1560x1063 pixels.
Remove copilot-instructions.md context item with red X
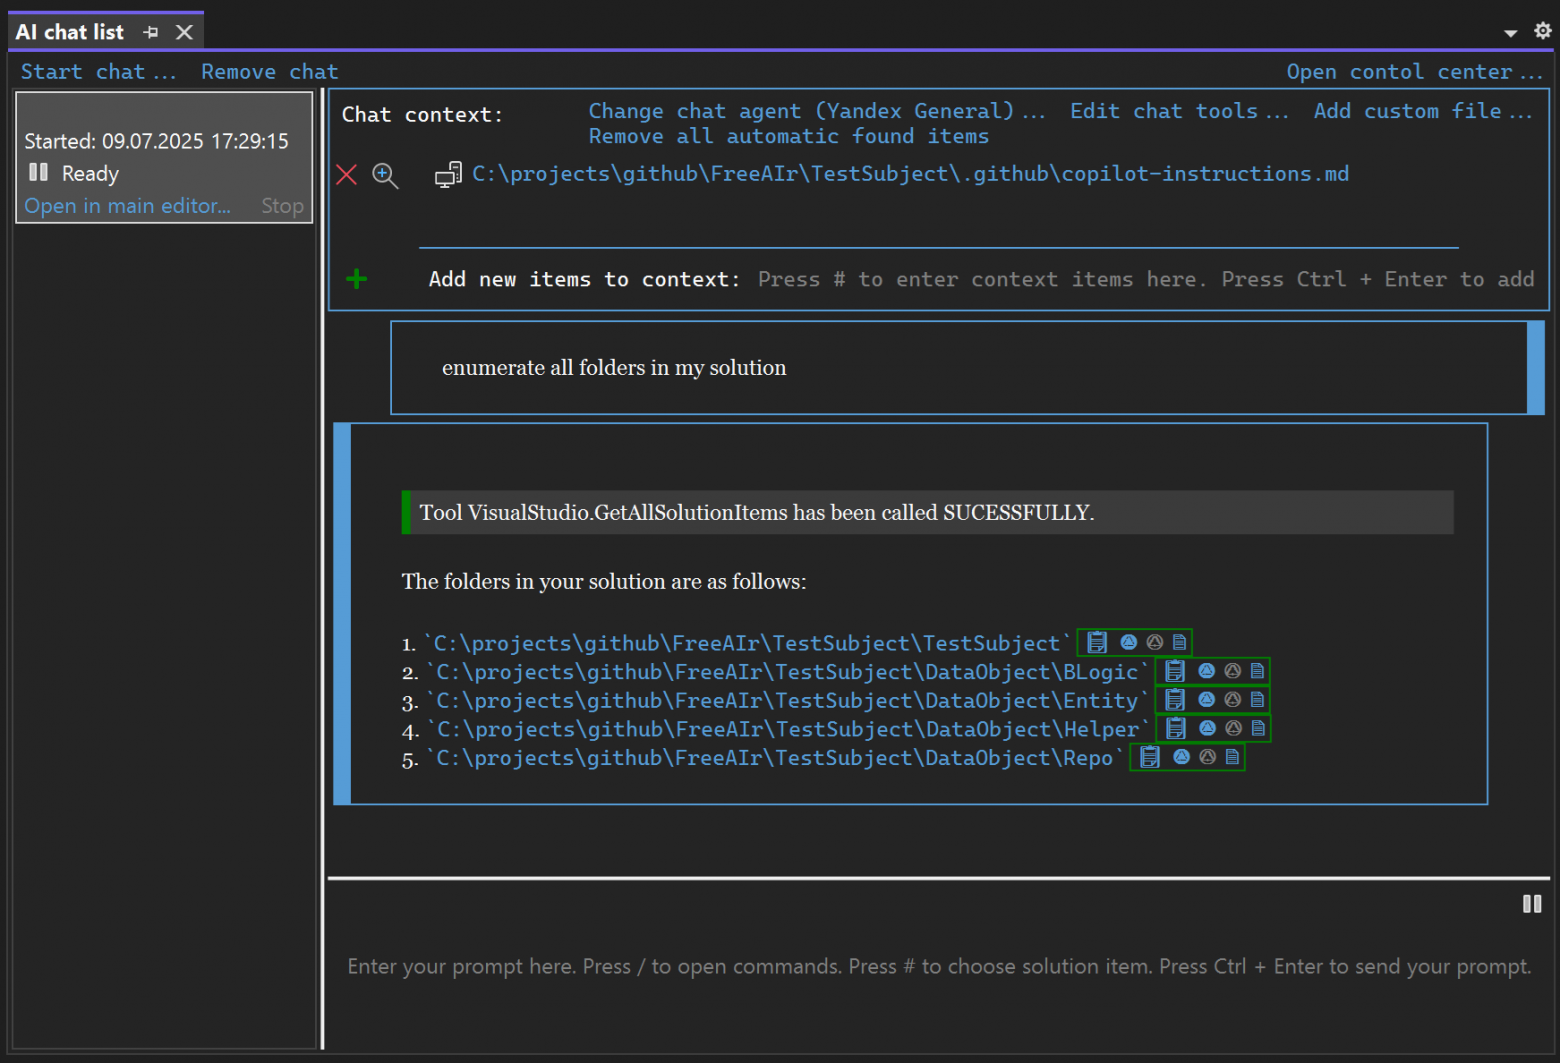[347, 175]
